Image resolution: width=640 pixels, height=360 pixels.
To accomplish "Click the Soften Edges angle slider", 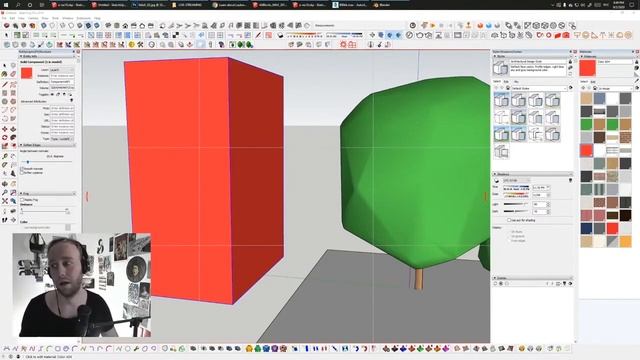I will 47,162.
